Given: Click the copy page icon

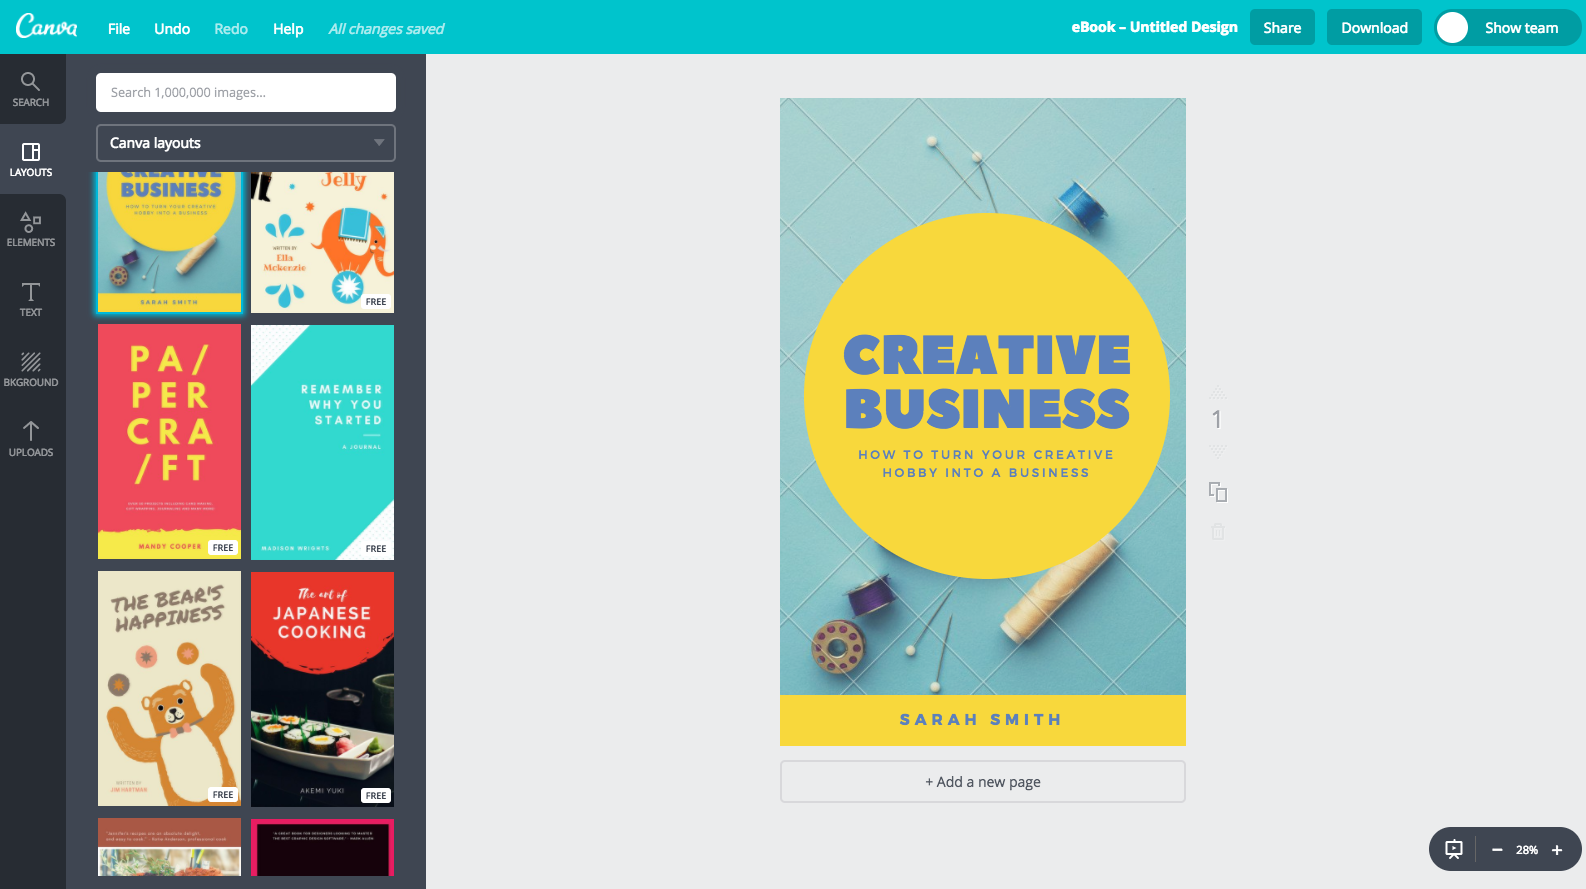Looking at the screenshot, I should (1217, 491).
